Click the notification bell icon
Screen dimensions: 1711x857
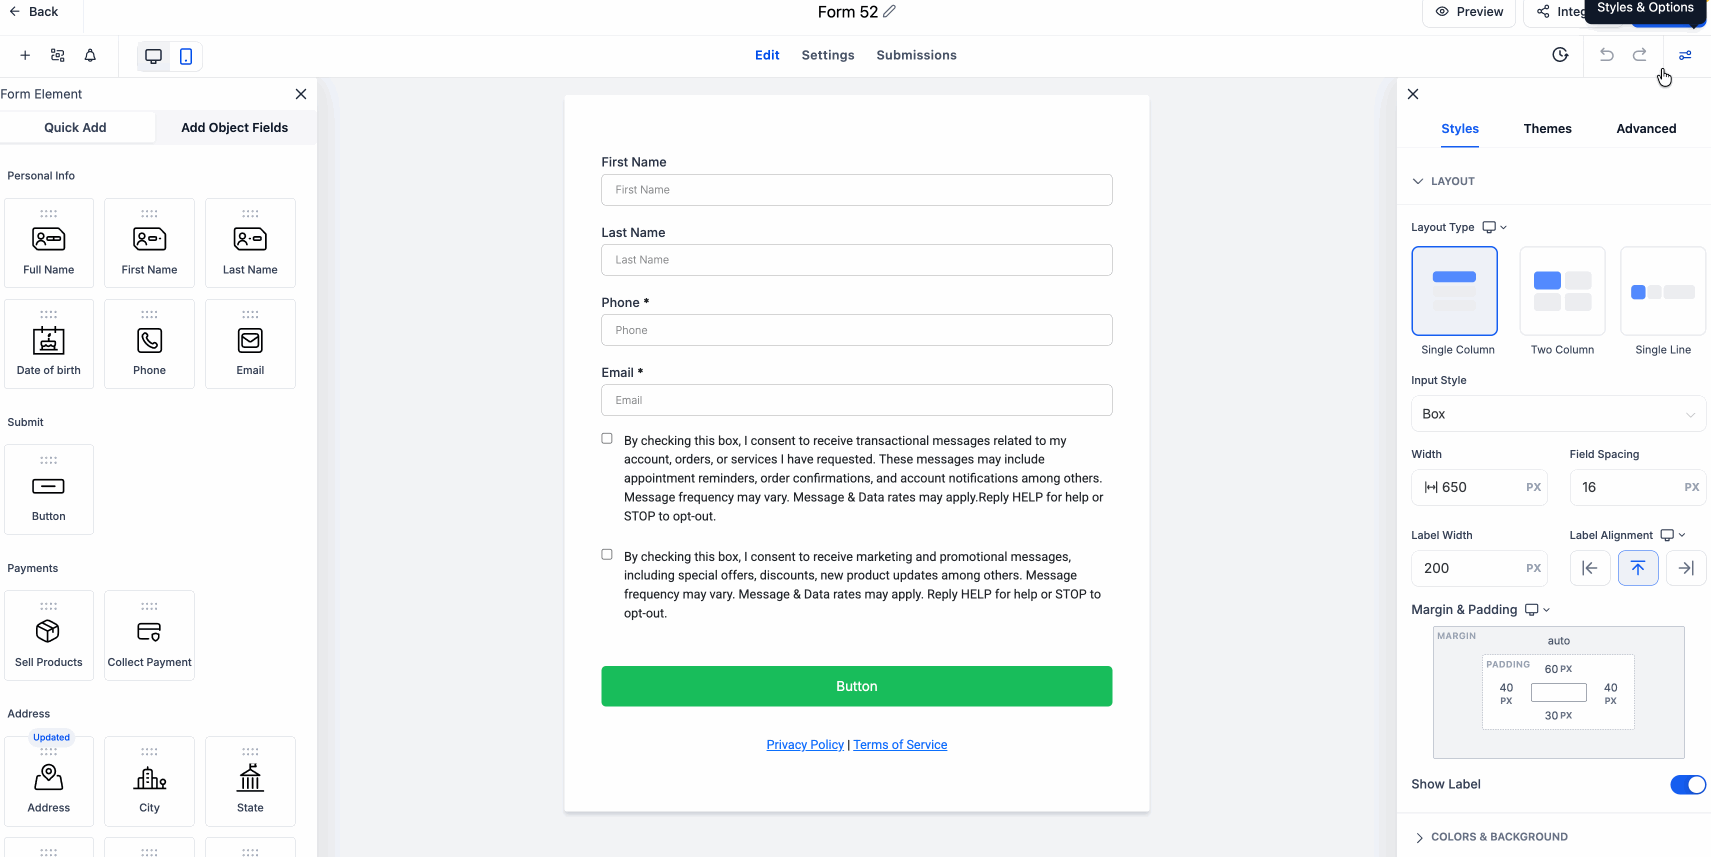[90, 56]
